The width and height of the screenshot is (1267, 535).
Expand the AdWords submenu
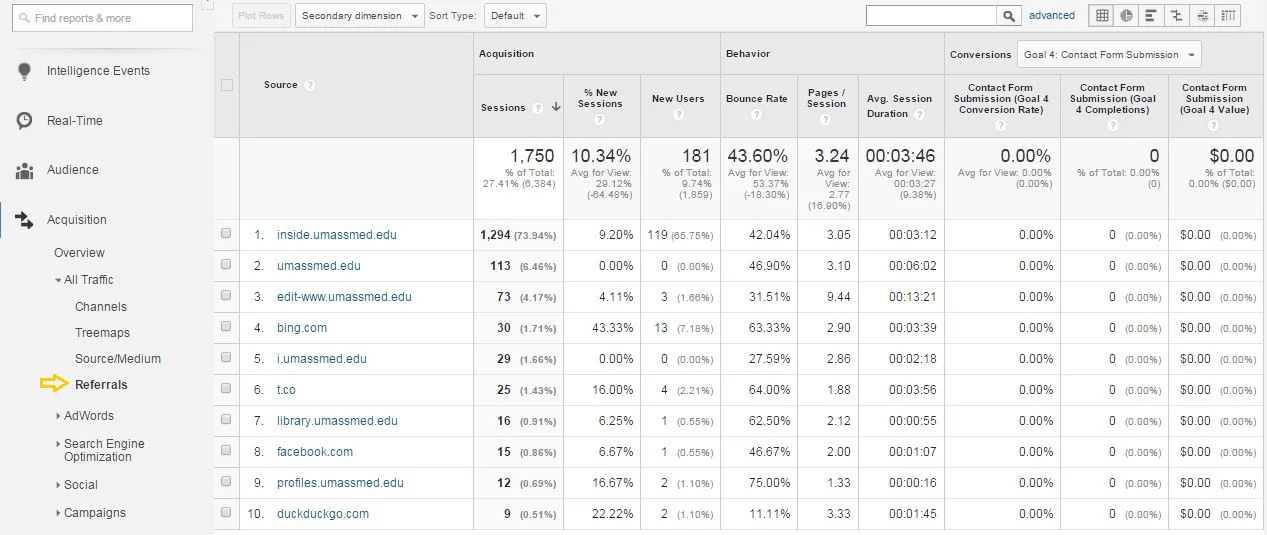click(x=89, y=416)
